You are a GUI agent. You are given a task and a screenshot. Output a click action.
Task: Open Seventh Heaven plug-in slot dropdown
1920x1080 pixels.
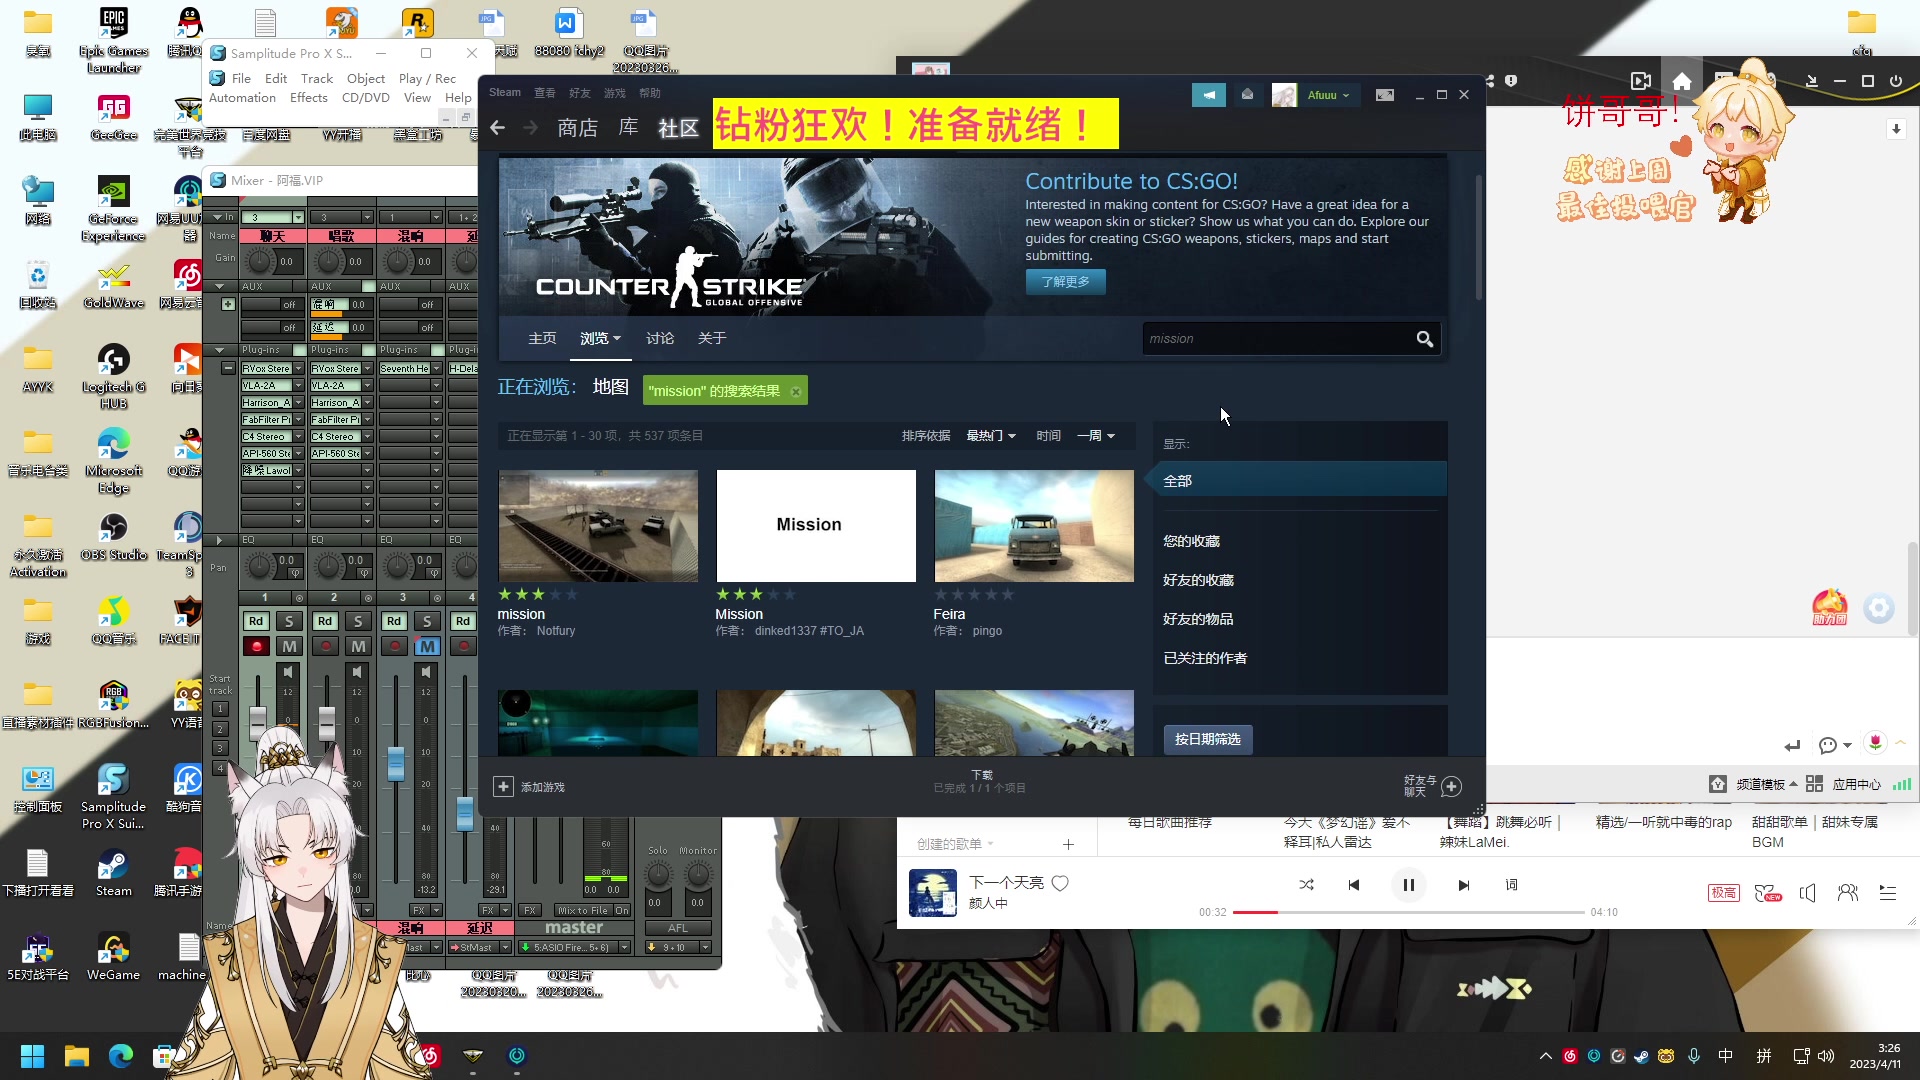pyautogui.click(x=436, y=369)
